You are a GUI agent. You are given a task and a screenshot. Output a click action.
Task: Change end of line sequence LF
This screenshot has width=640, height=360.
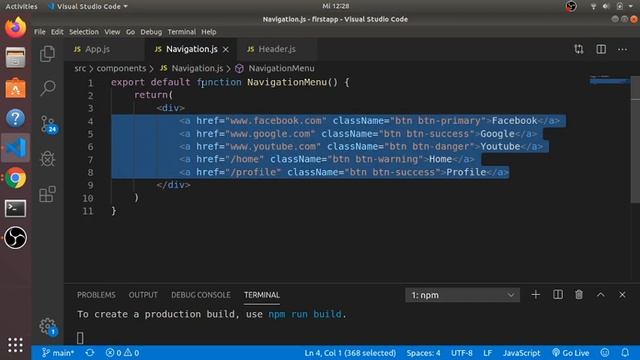click(487, 353)
